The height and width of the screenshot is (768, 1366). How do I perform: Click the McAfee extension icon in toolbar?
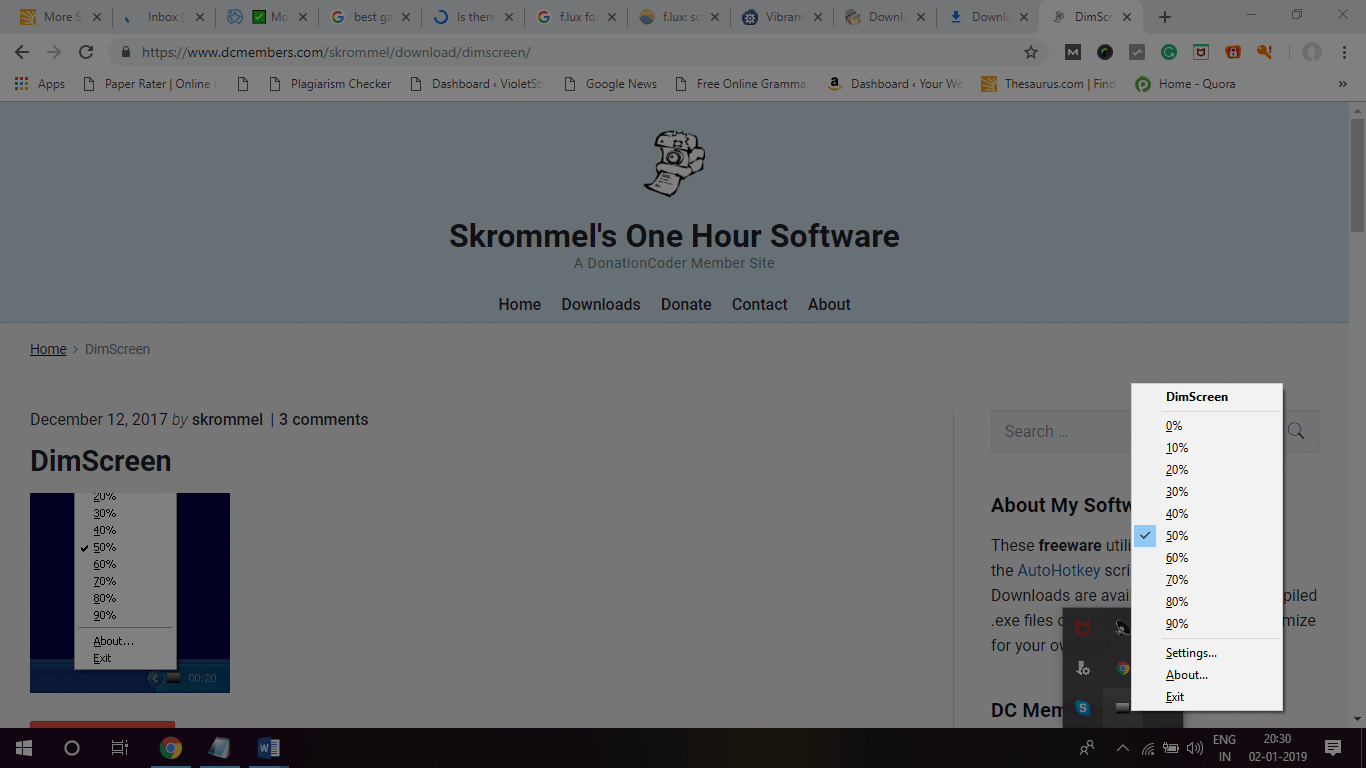click(x=1201, y=52)
